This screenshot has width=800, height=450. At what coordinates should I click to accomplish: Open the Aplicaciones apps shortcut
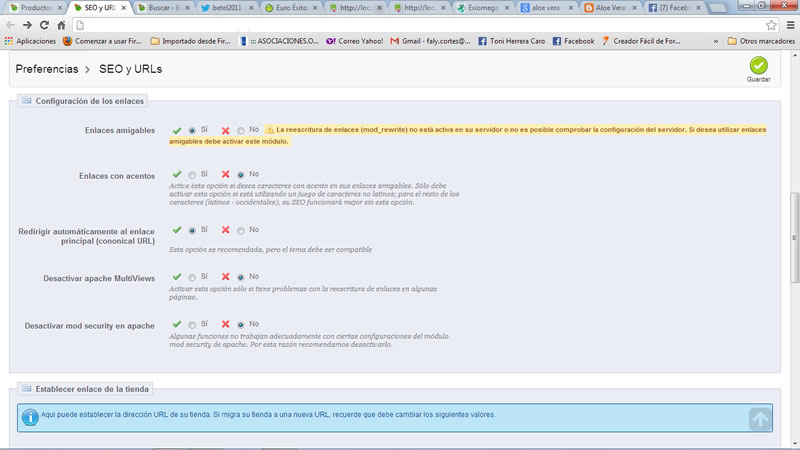pos(30,41)
